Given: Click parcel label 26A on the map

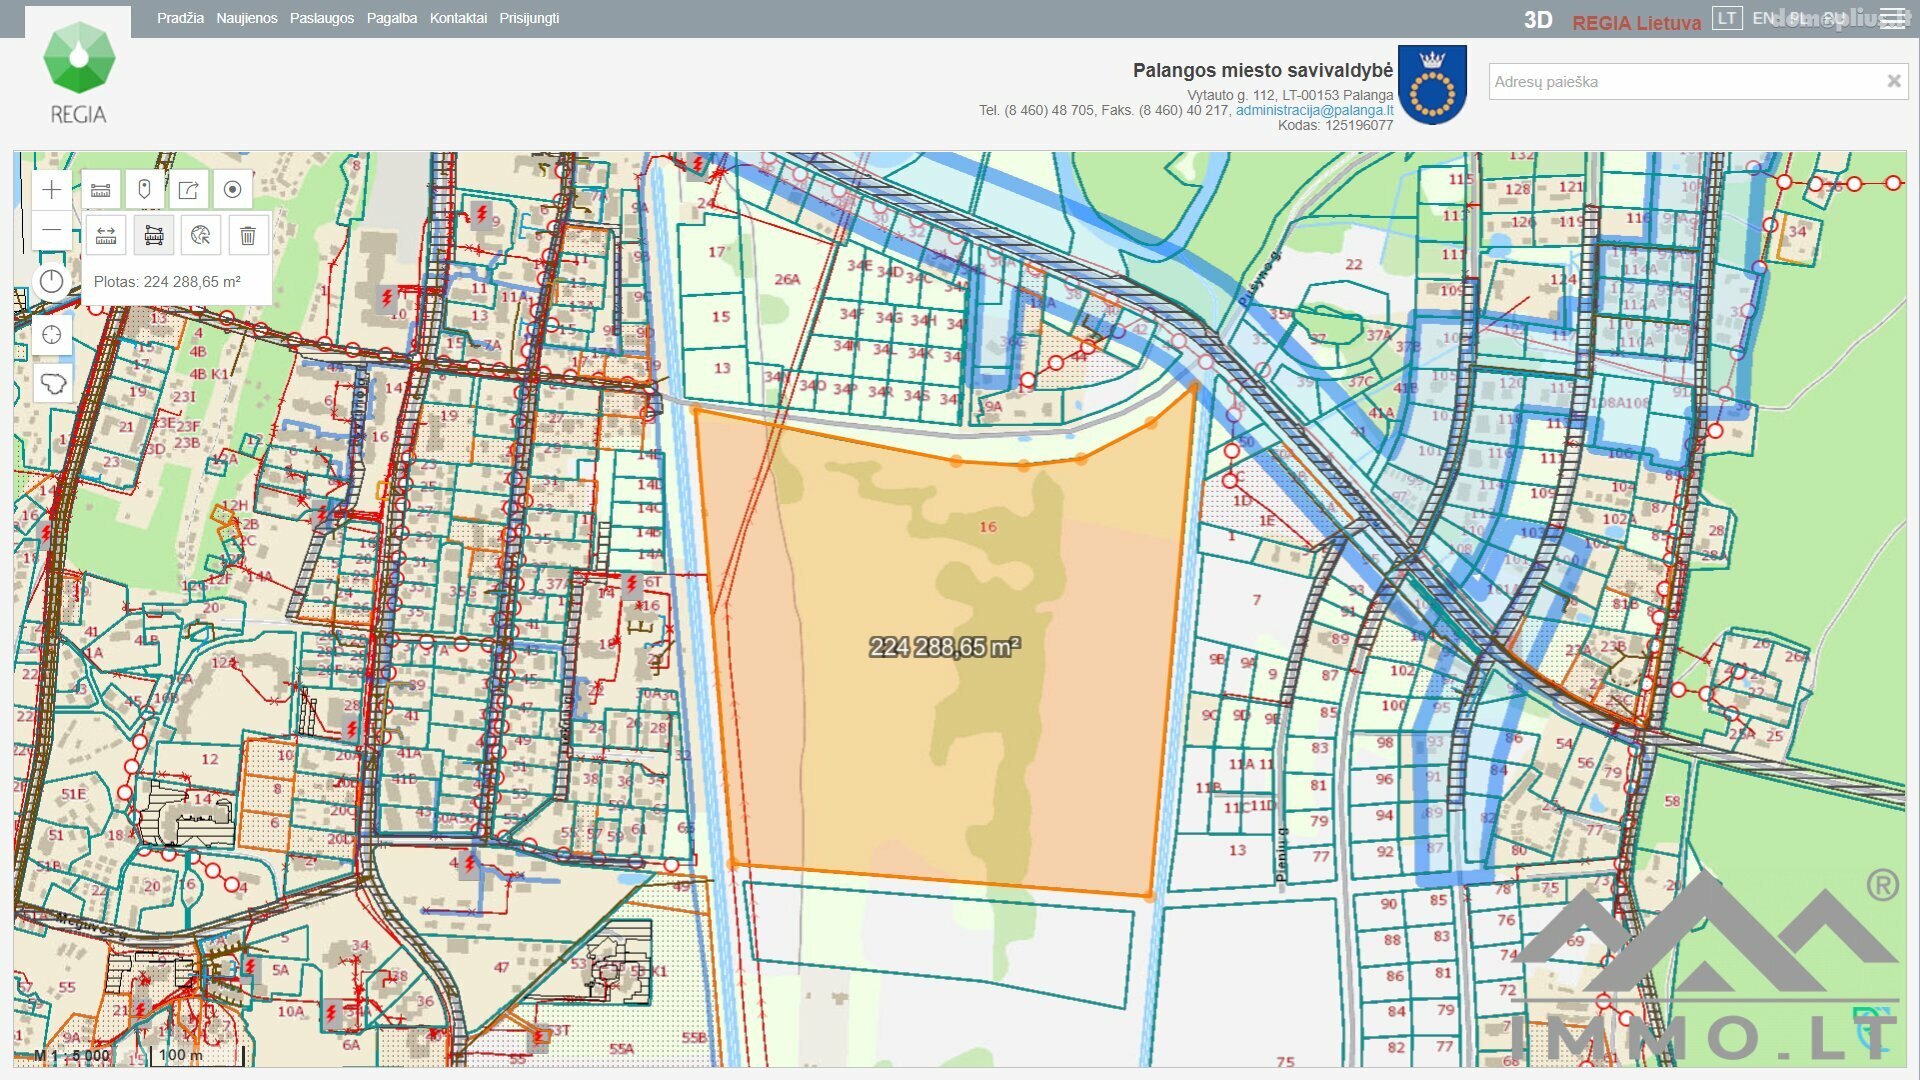Looking at the screenshot, I should pos(787,280).
